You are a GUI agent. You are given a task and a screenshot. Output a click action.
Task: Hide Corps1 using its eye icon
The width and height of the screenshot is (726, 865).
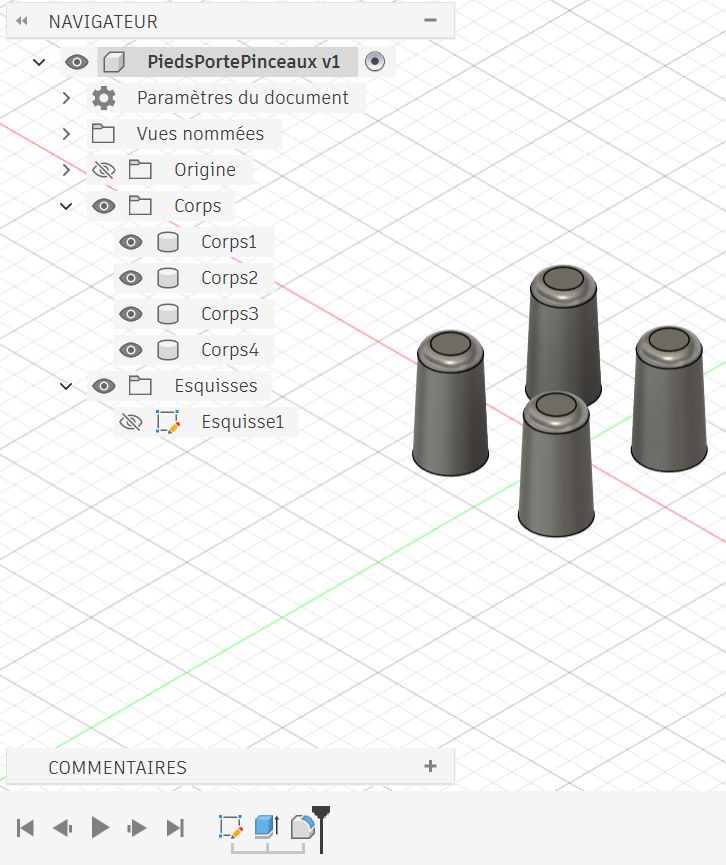(130, 242)
